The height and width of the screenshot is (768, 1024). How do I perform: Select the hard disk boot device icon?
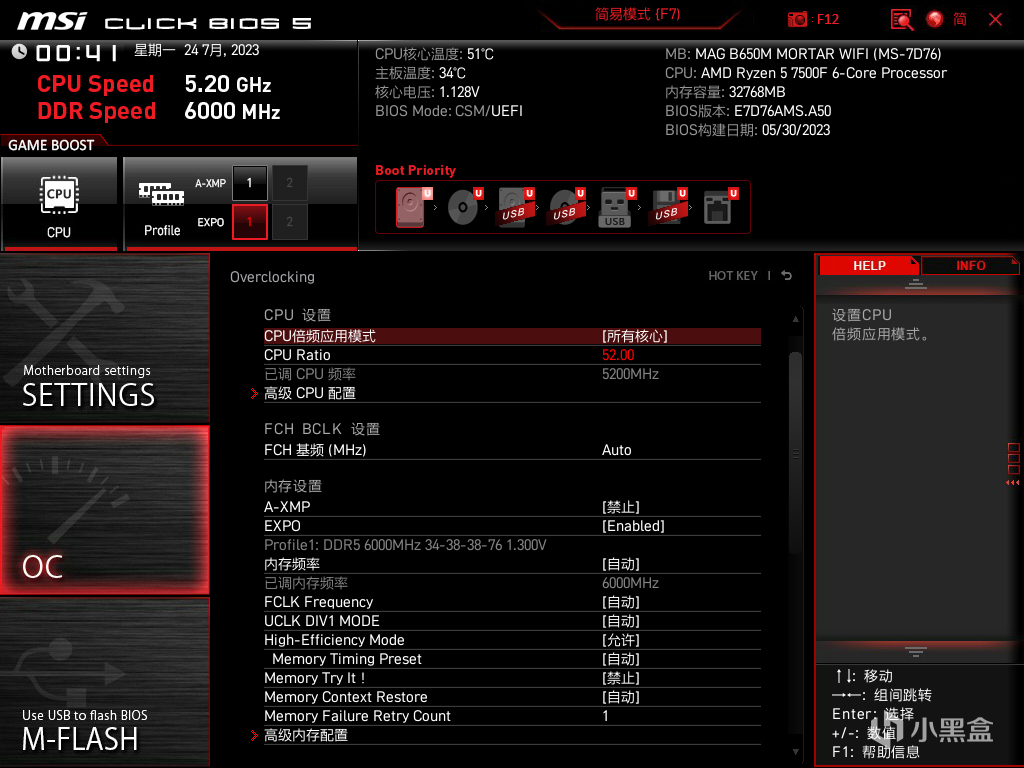point(410,207)
